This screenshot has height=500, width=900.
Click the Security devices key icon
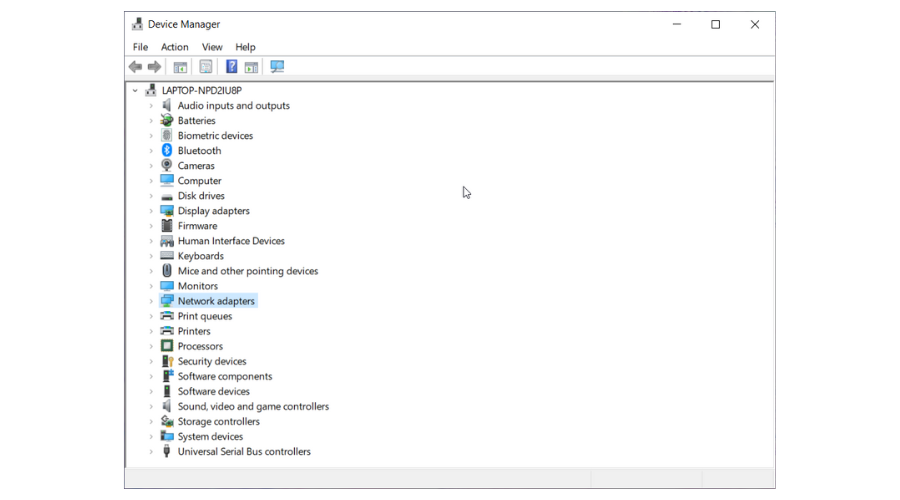tap(167, 361)
